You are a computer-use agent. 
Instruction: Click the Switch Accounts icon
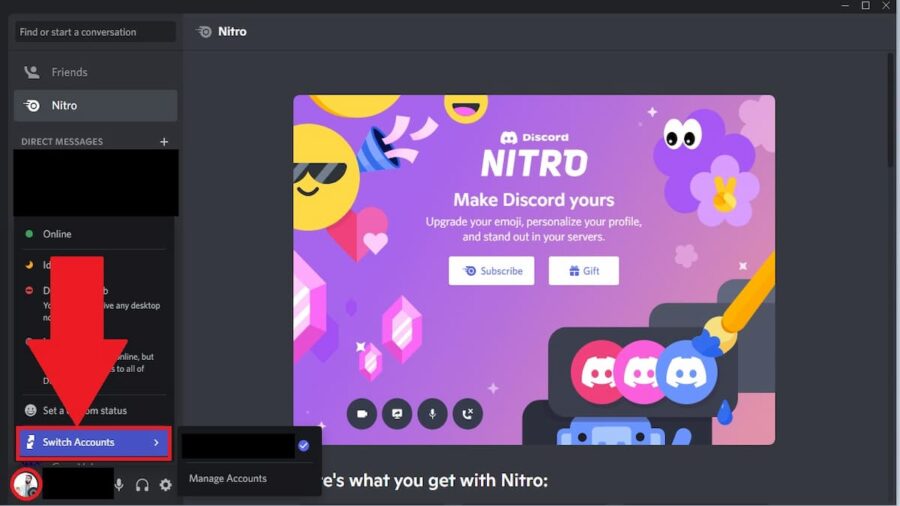coord(30,442)
